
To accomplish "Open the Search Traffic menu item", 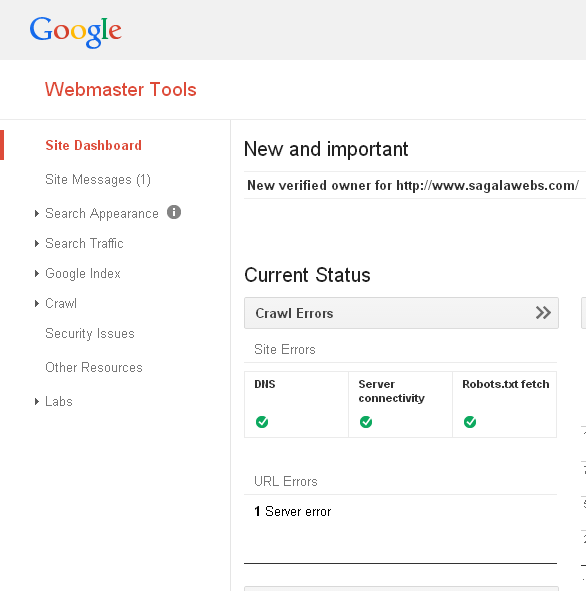I will (84, 243).
